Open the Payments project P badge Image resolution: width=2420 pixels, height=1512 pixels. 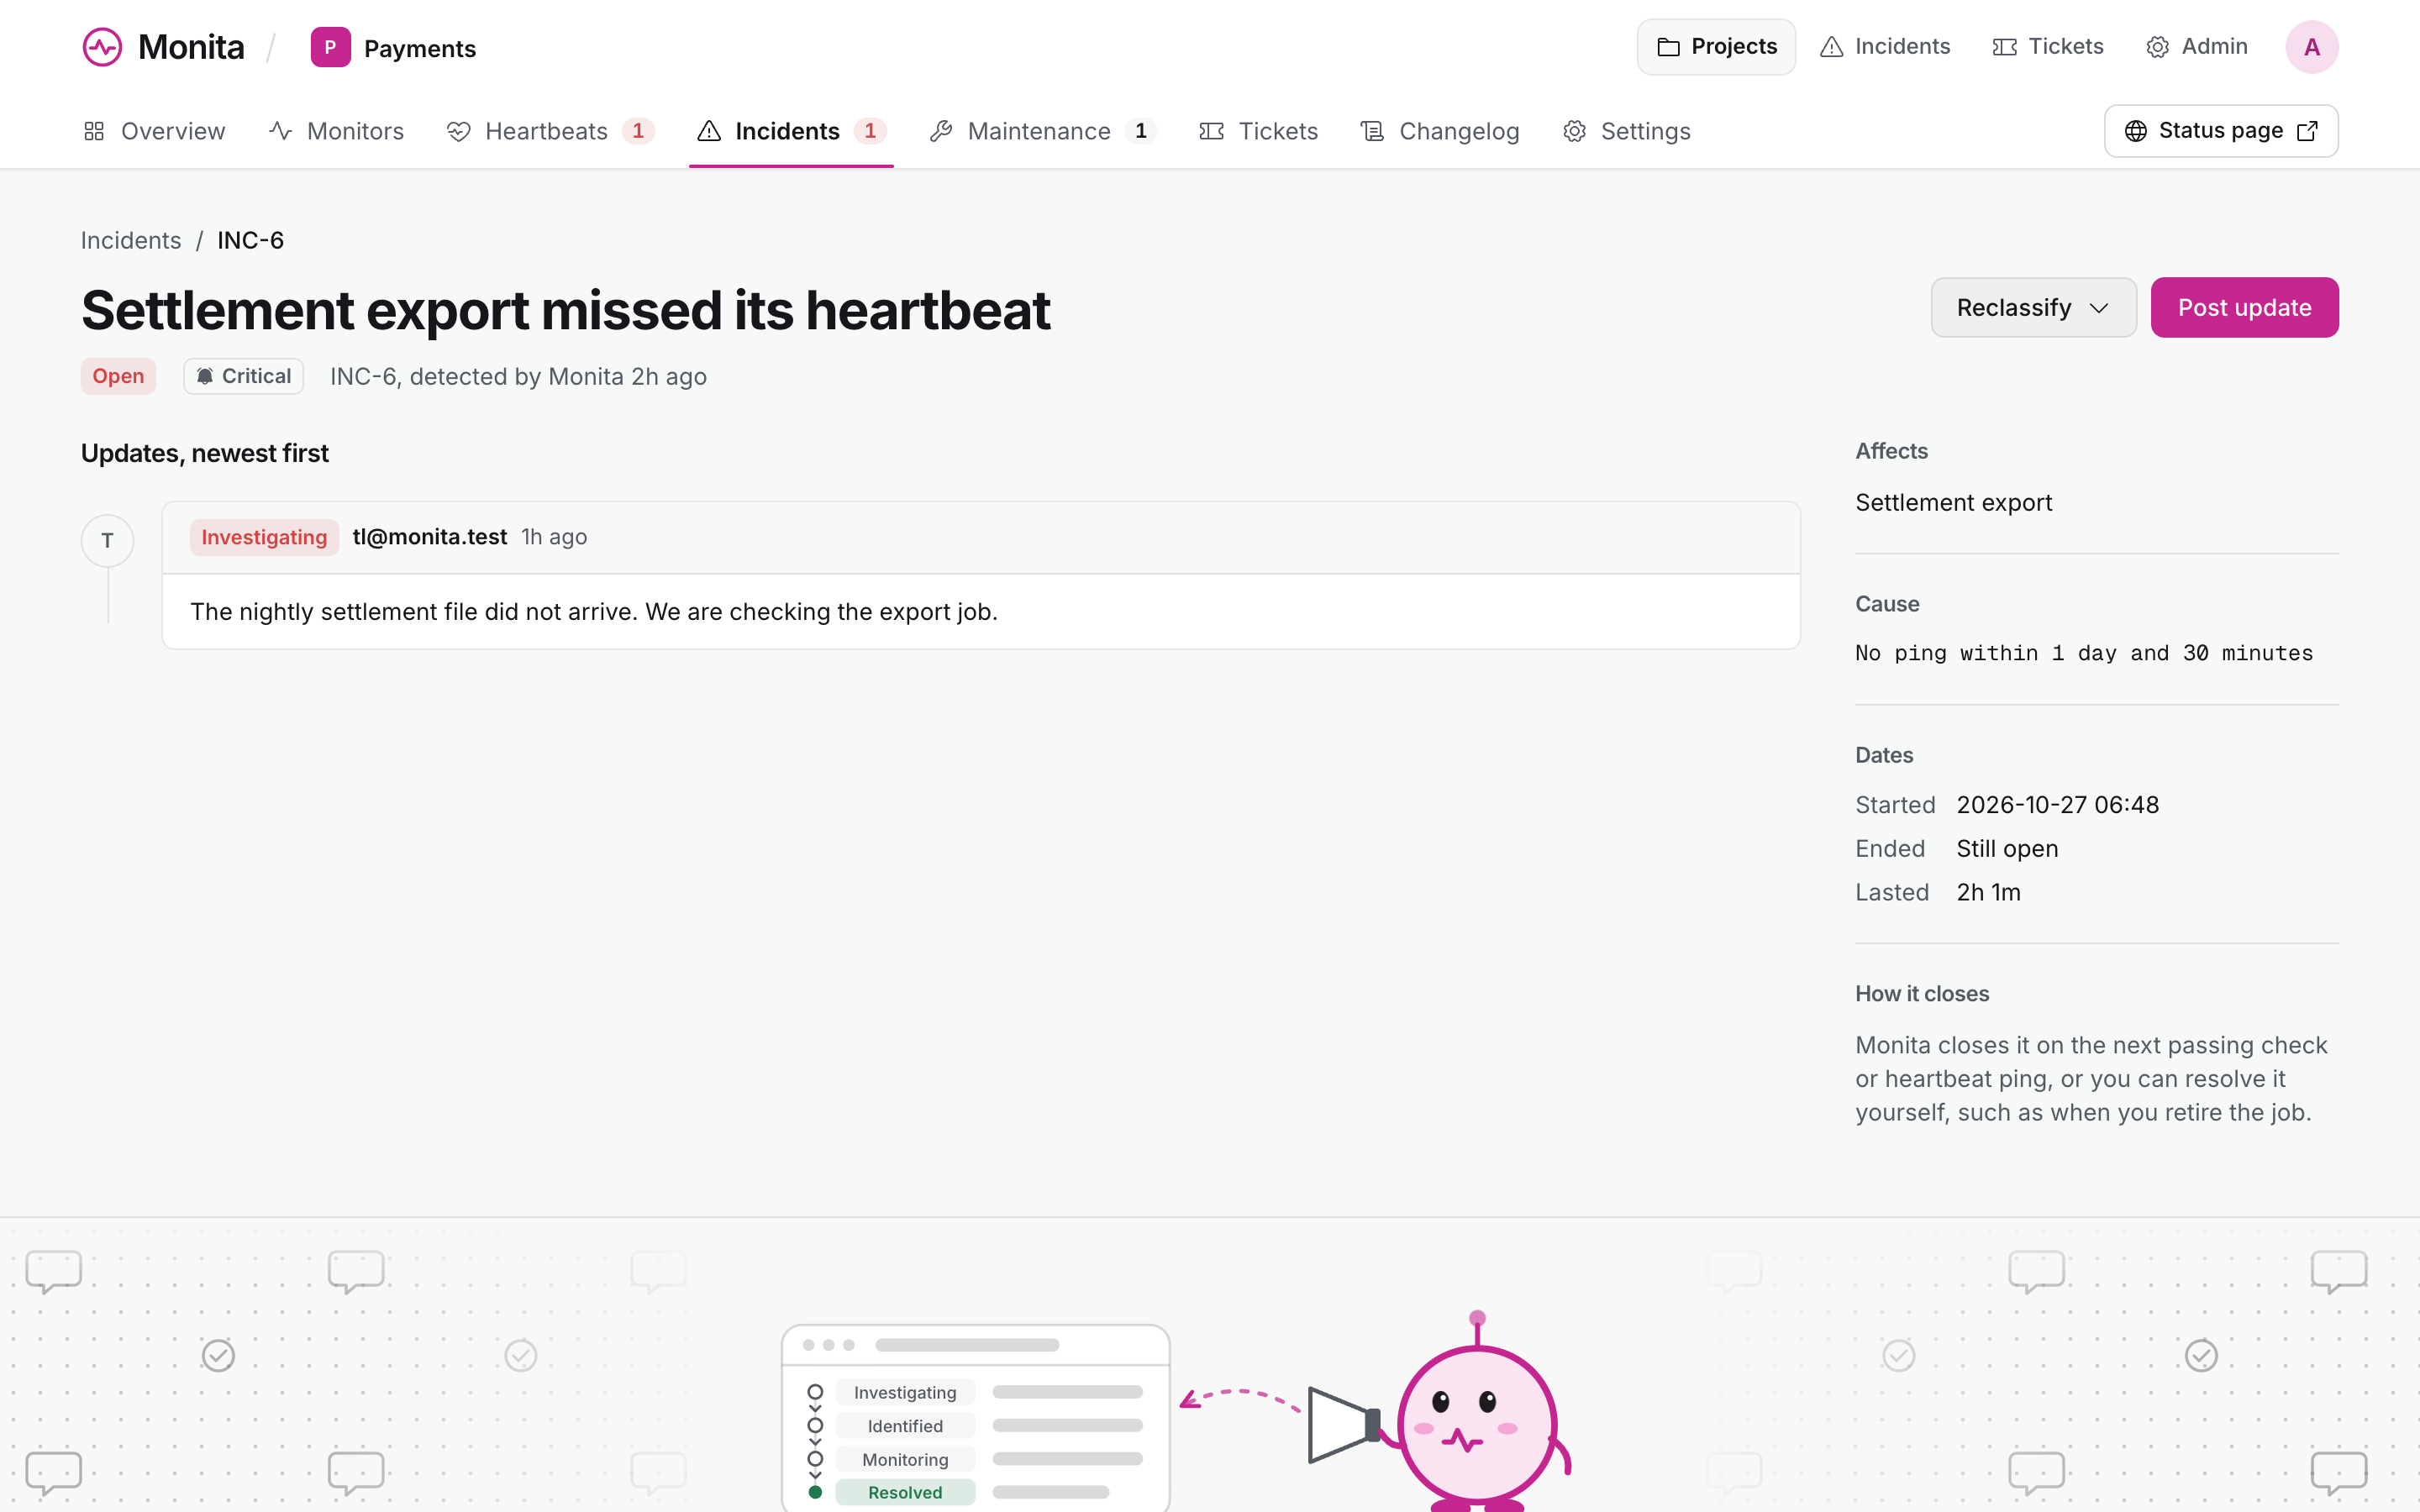click(330, 47)
